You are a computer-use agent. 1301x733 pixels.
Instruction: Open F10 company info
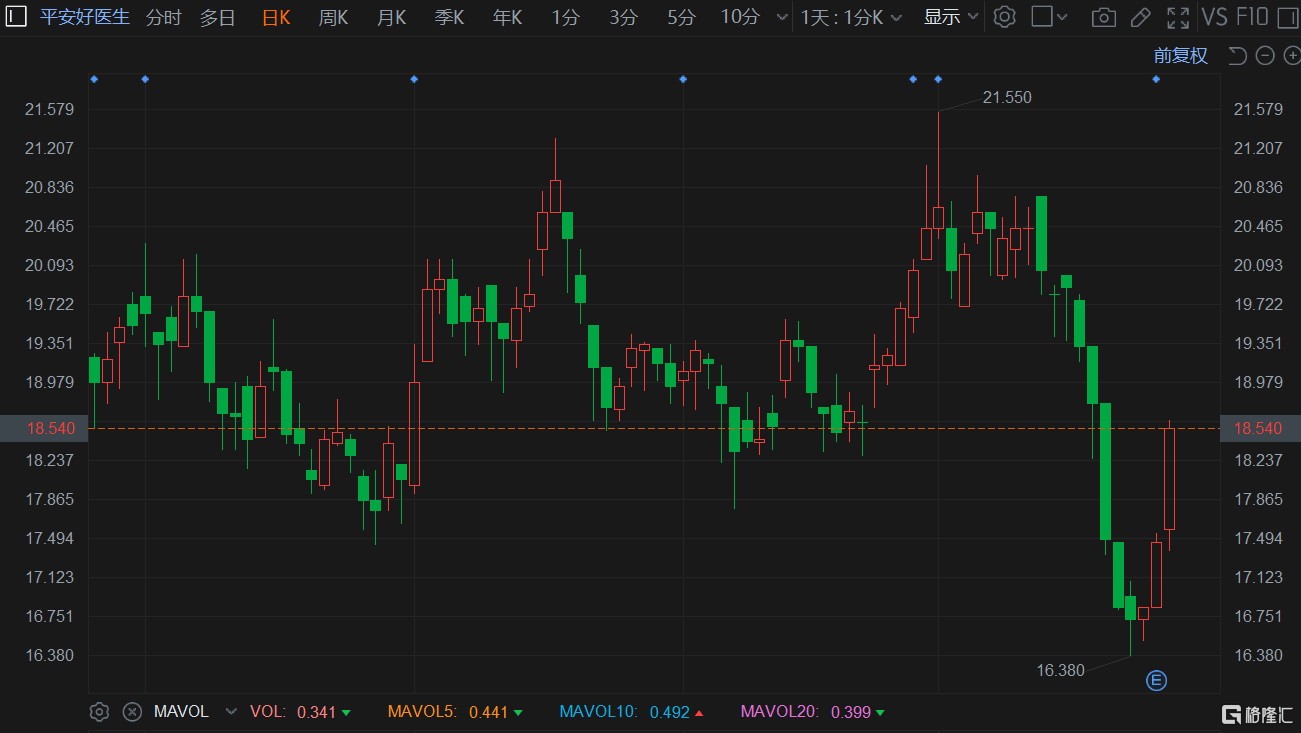1252,17
